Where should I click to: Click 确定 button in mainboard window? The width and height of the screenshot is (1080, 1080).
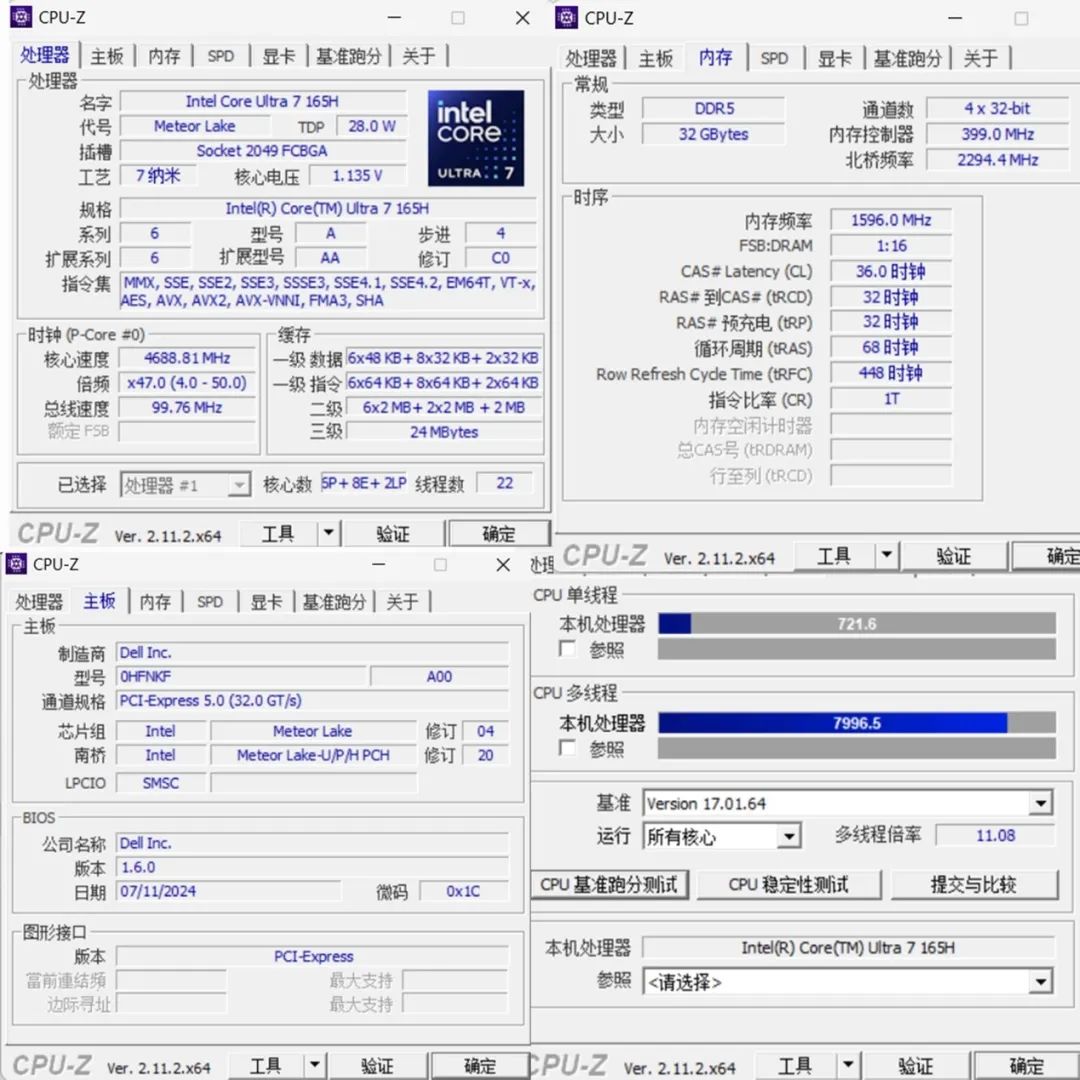coord(479,1065)
